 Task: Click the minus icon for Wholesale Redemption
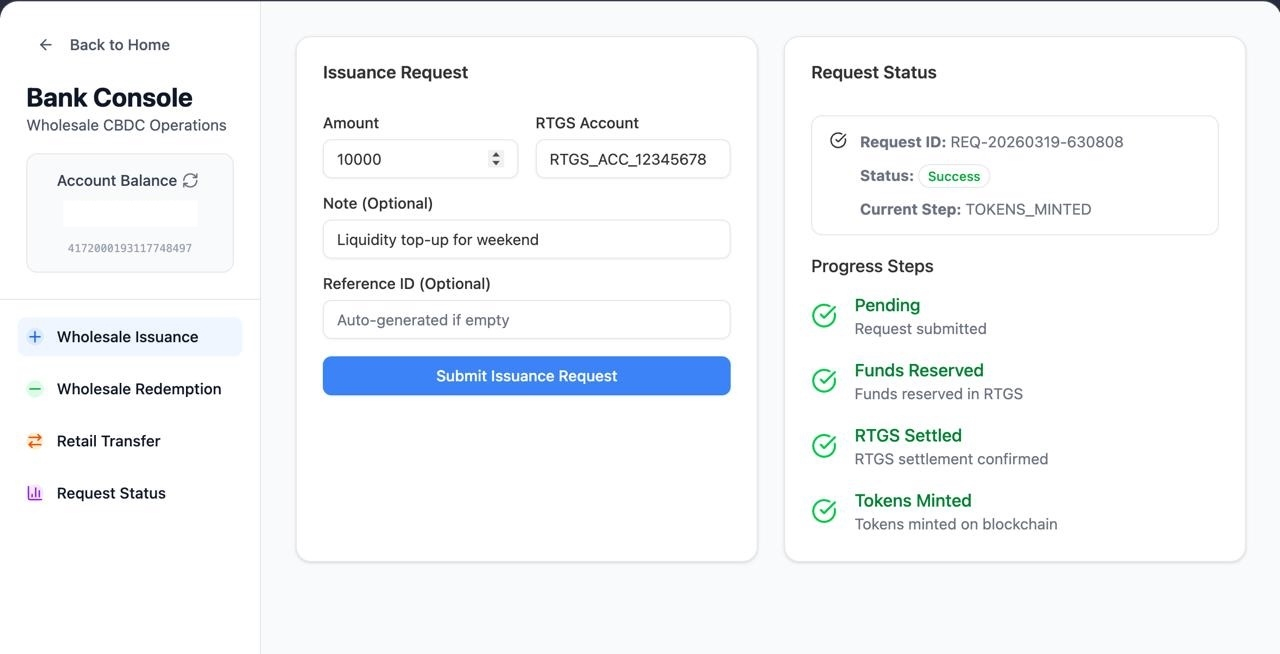click(x=35, y=389)
